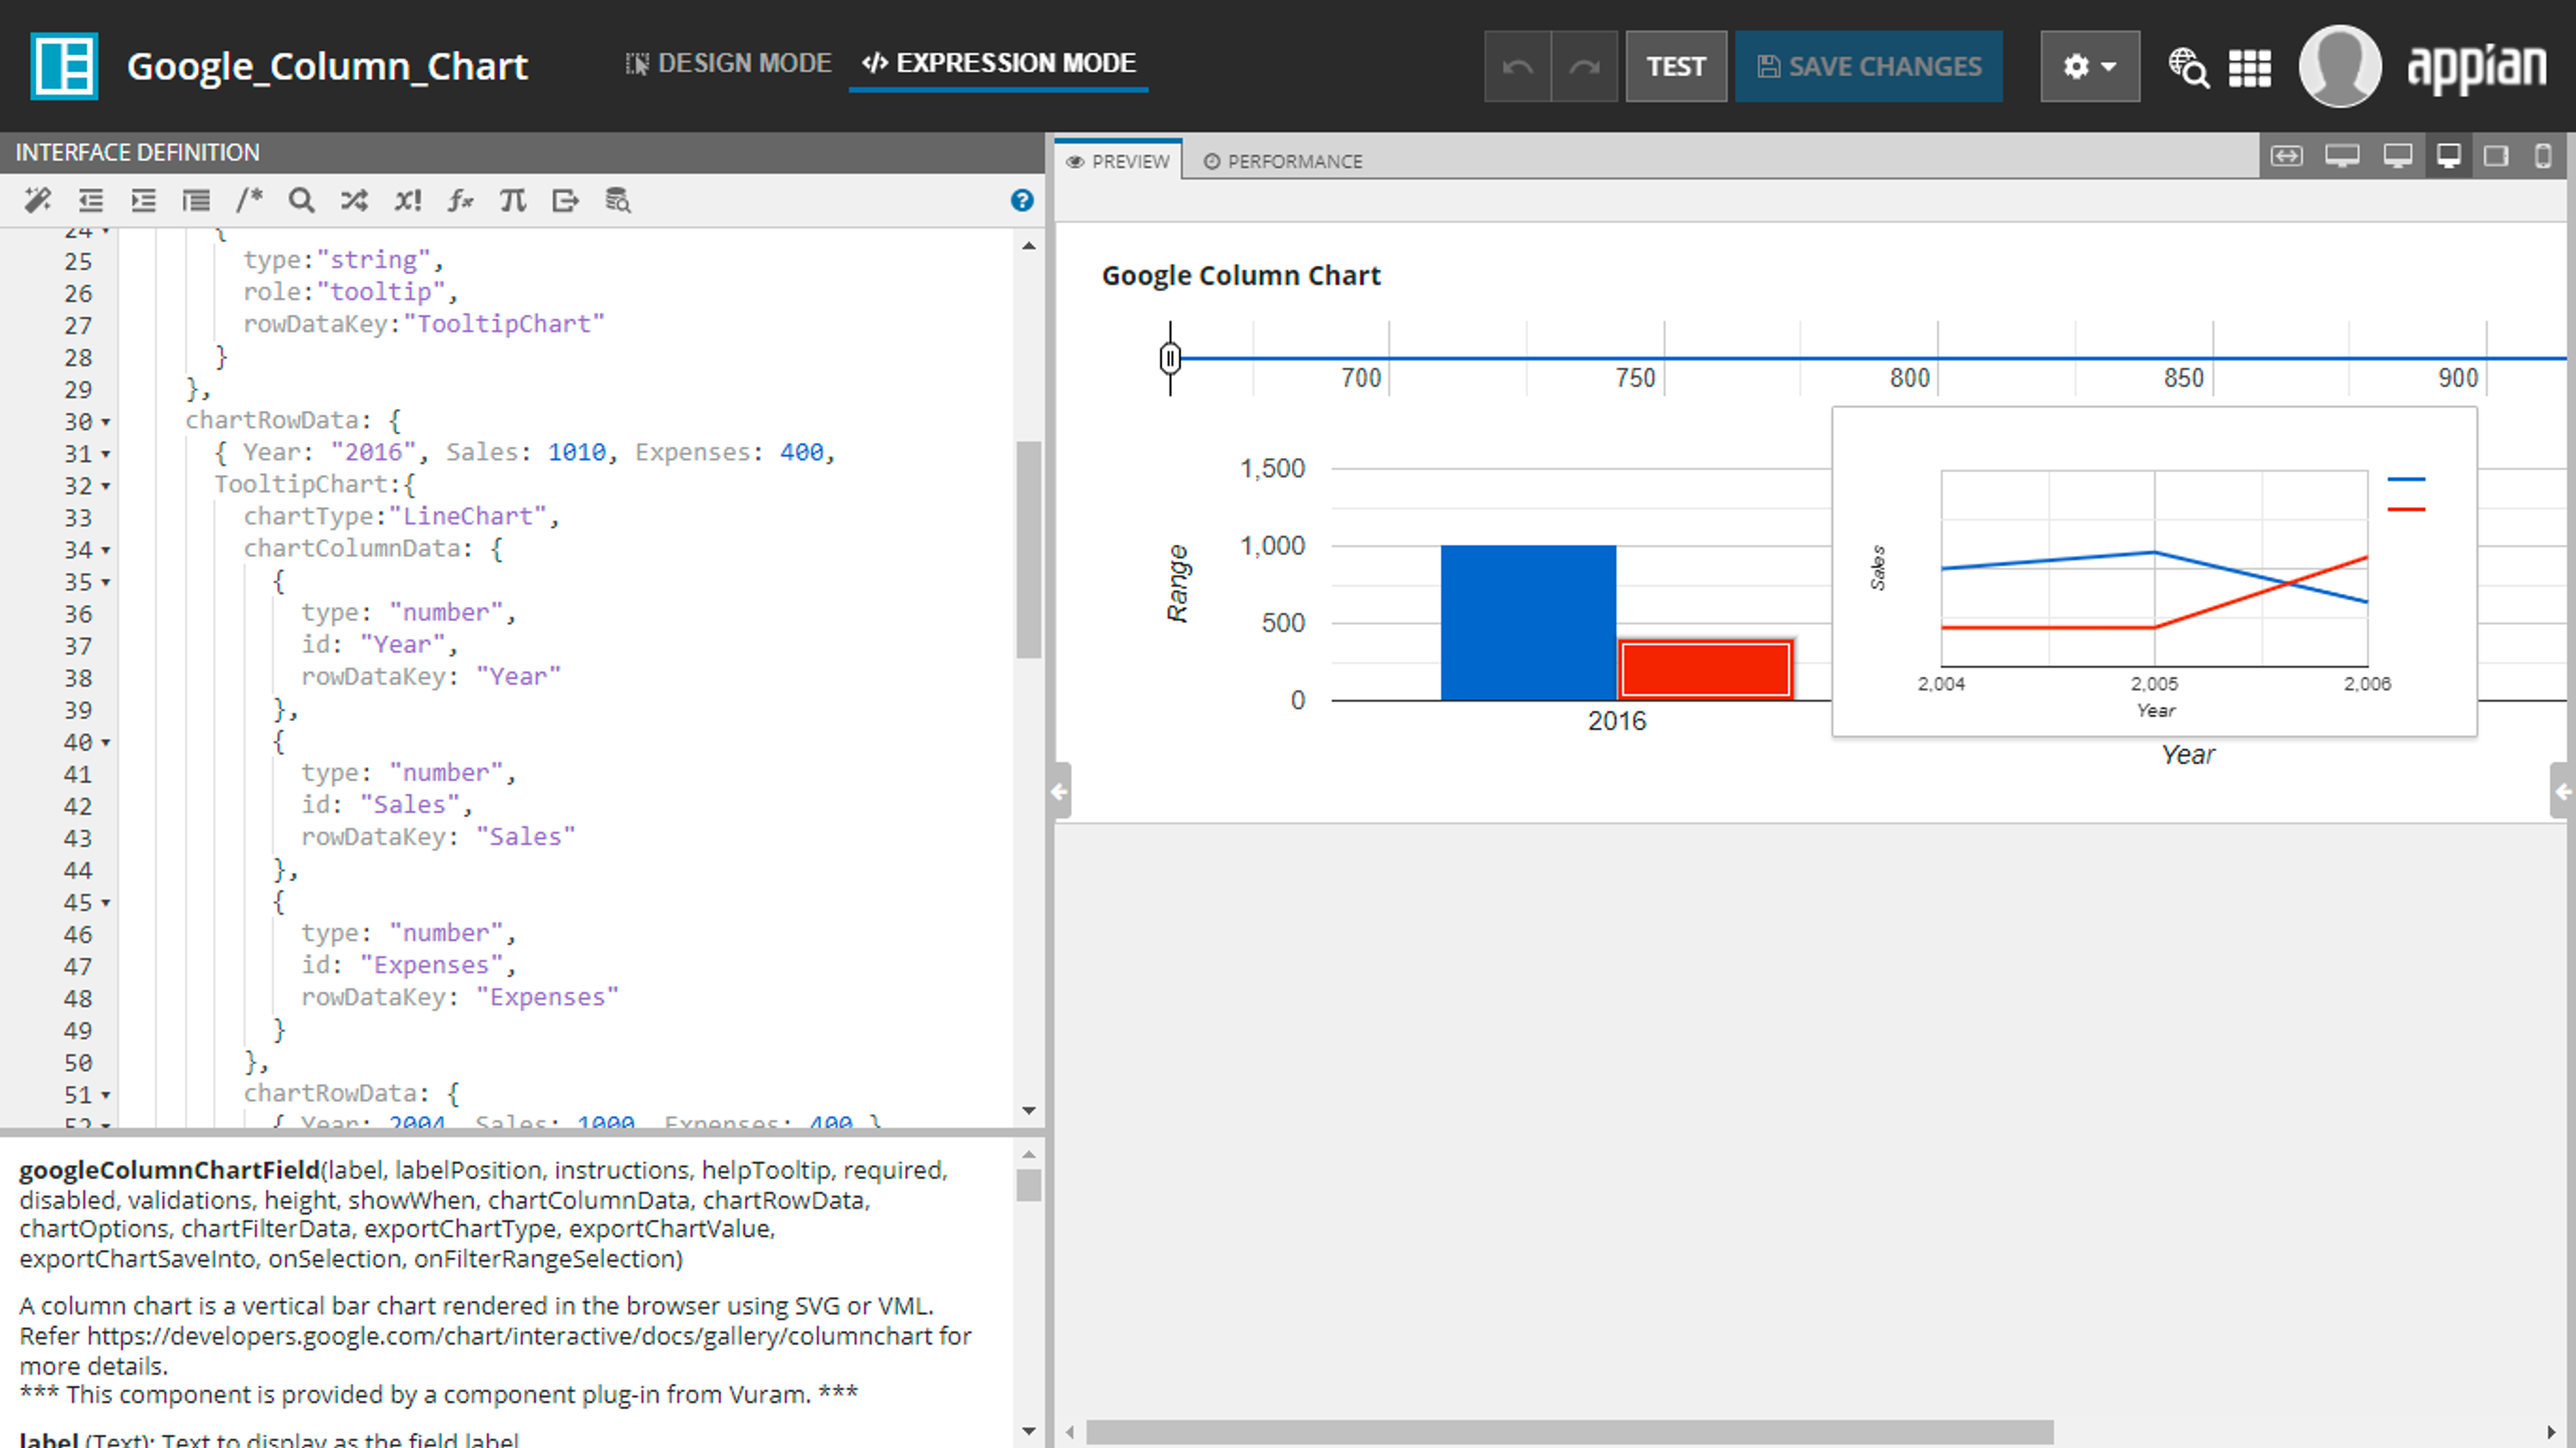
Task: Fold code at line 31
Action: coord(105,454)
